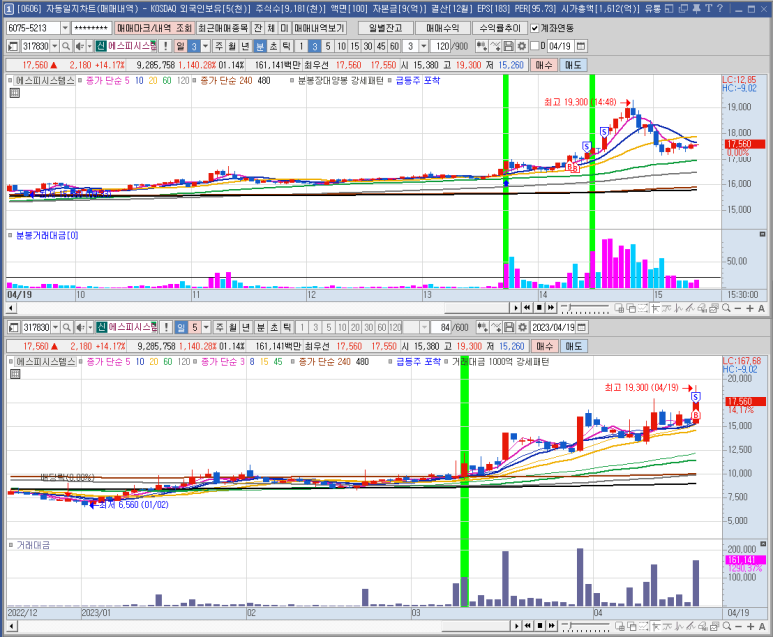Open the upper chart's settings gear icon
The image size is (773, 637).
[522, 46]
